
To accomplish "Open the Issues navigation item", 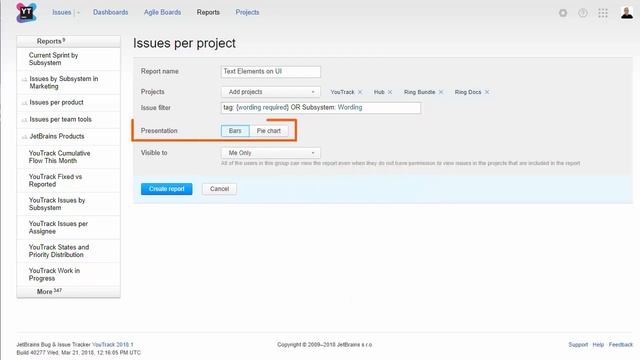I will [x=62, y=13].
